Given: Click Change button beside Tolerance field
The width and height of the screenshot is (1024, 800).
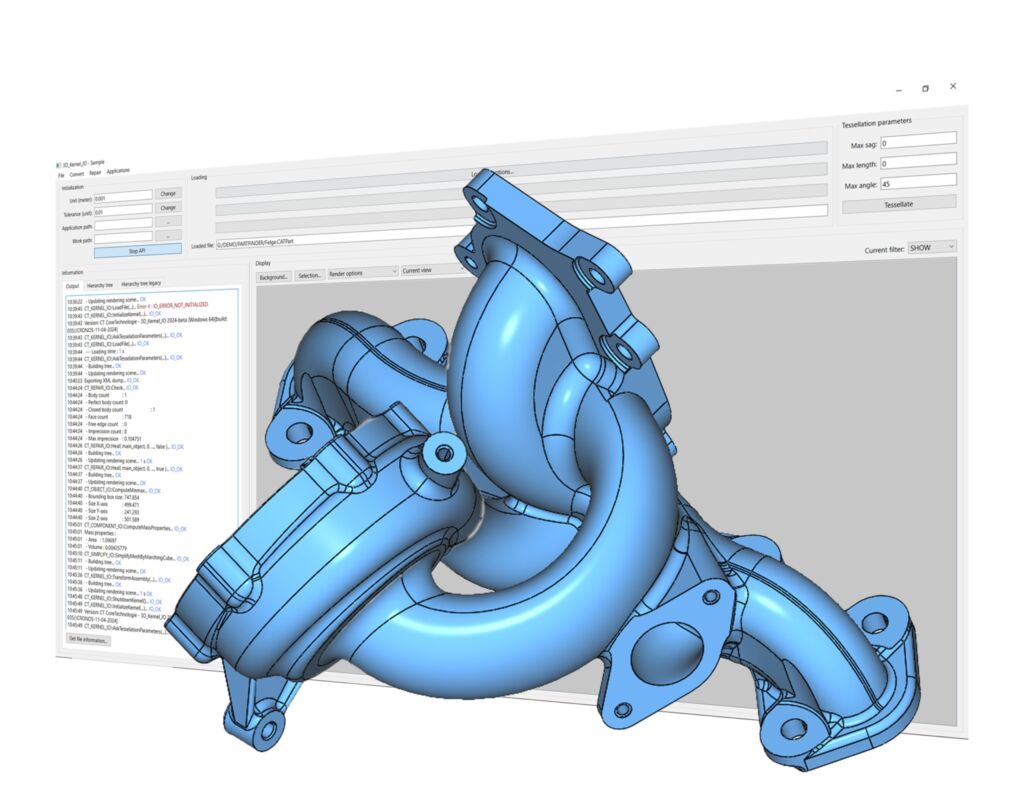Looking at the screenshot, I should [x=168, y=208].
